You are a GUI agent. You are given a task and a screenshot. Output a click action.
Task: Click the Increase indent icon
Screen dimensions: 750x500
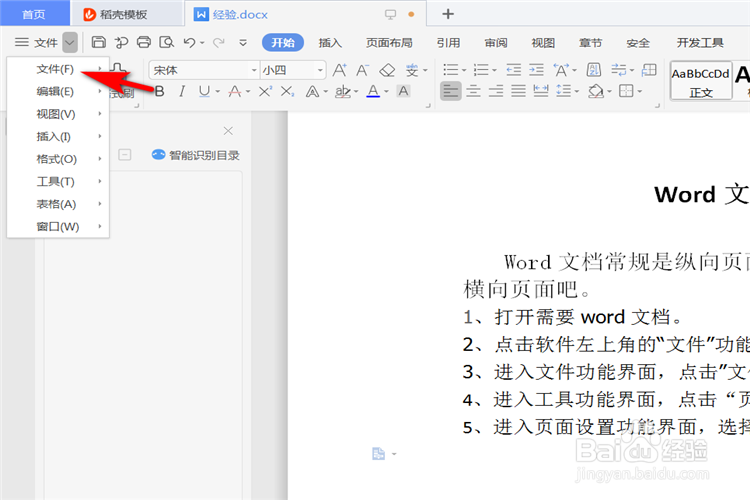click(x=536, y=70)
